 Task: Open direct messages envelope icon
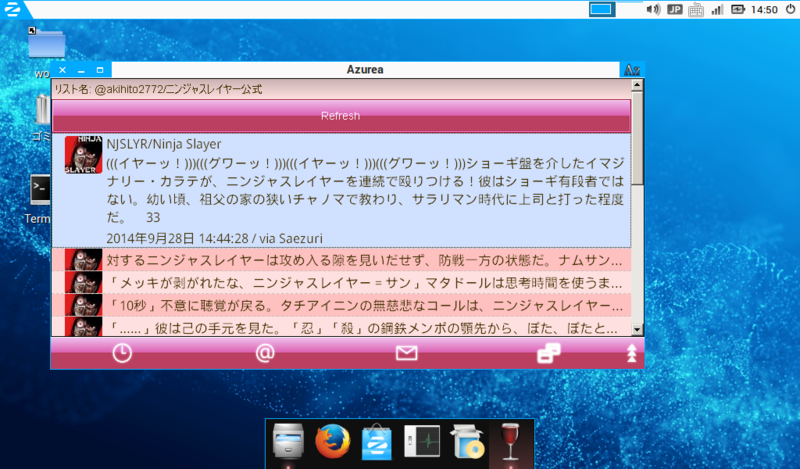point(407,353)
